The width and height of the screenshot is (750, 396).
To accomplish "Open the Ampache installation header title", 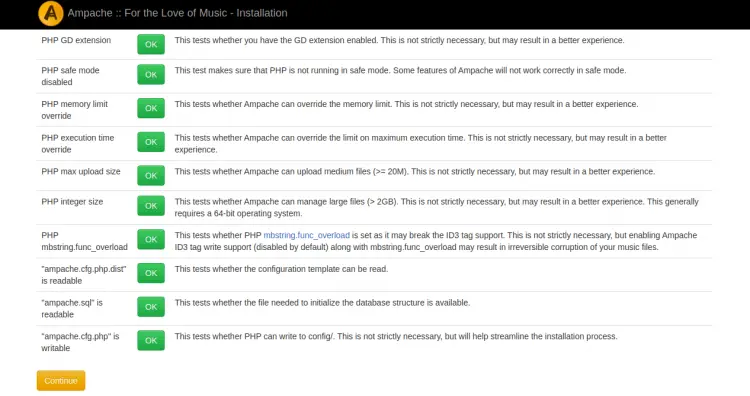I will pos(177,13).
